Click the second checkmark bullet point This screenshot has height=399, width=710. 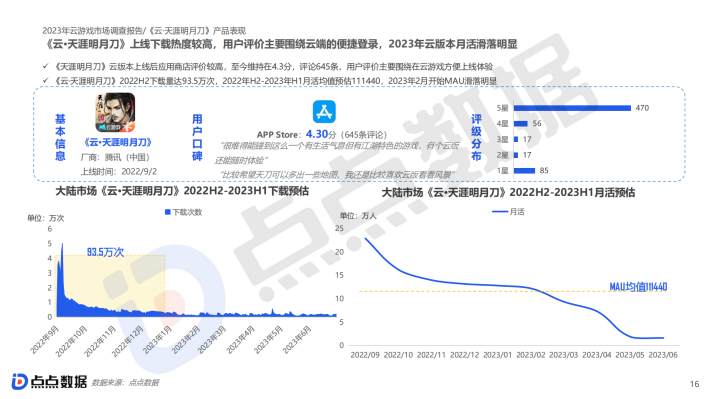click(46, 80)
